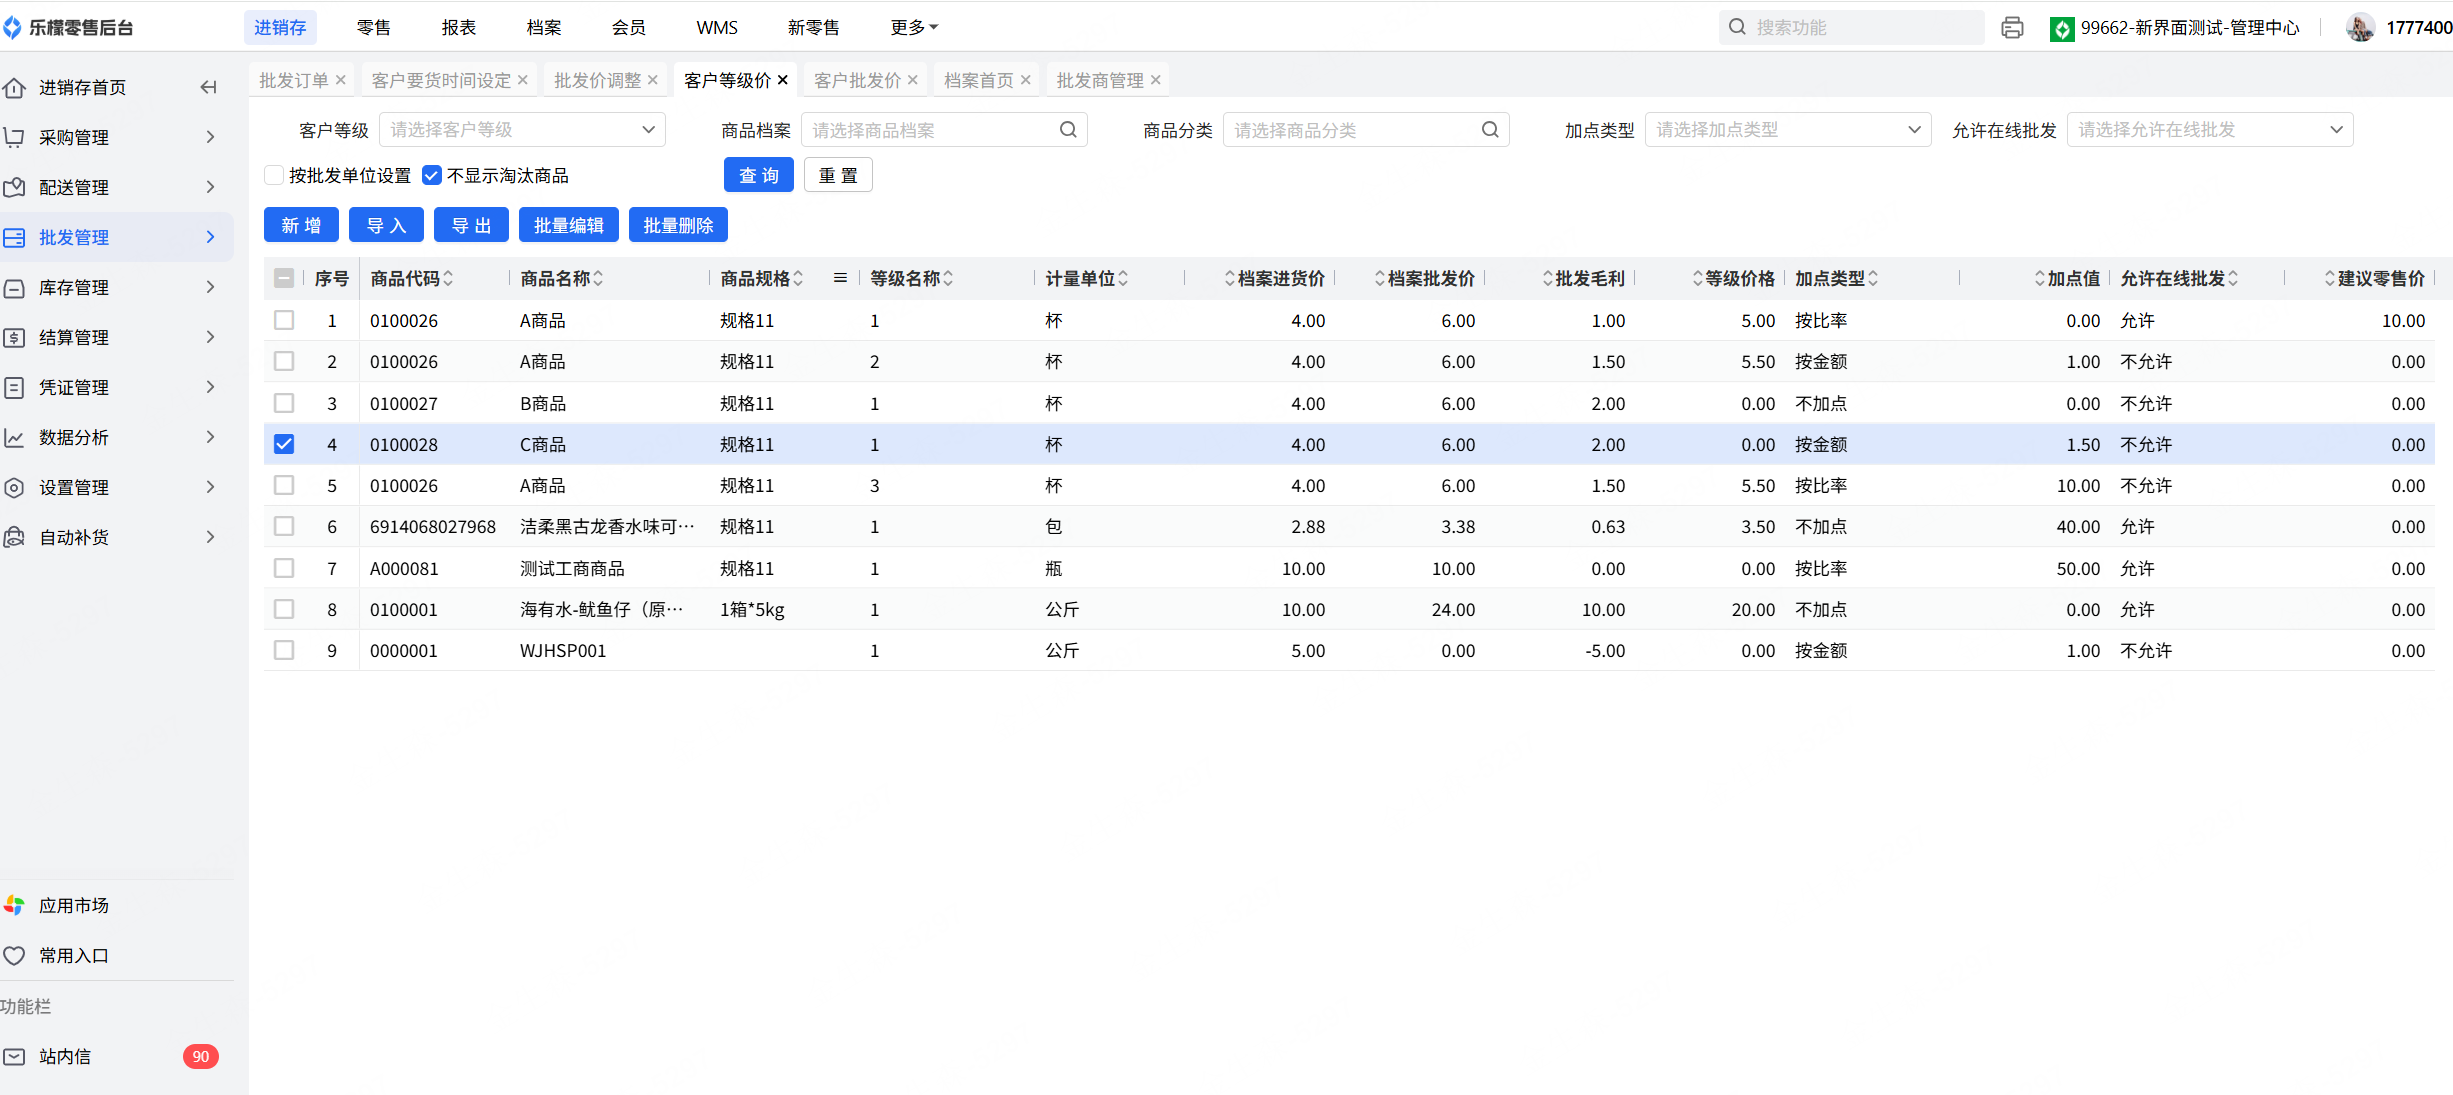Enable 按批发单位设置 checkbox
This screenshot has height=1095, width=2453.
(x=274, y=176)
